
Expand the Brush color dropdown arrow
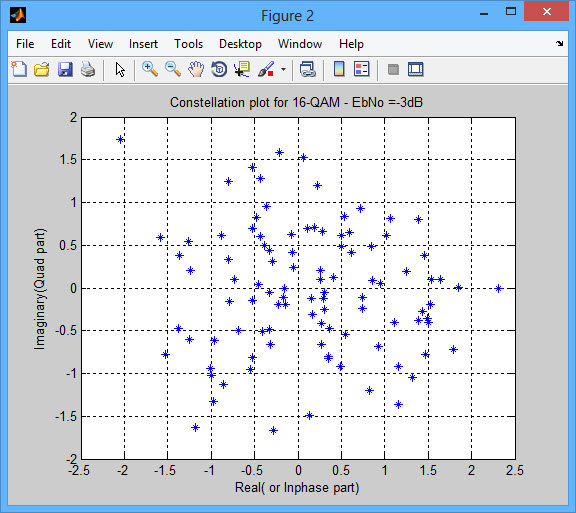[283, 69]
